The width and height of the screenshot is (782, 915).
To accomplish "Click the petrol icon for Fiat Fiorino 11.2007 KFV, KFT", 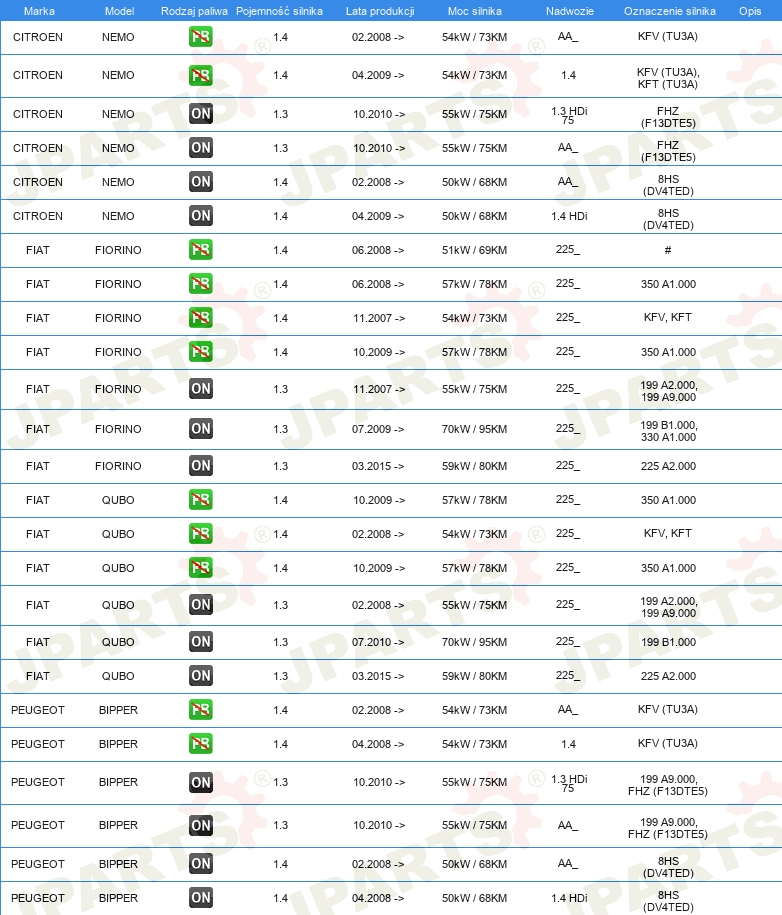I will click(x=201, y=317).
